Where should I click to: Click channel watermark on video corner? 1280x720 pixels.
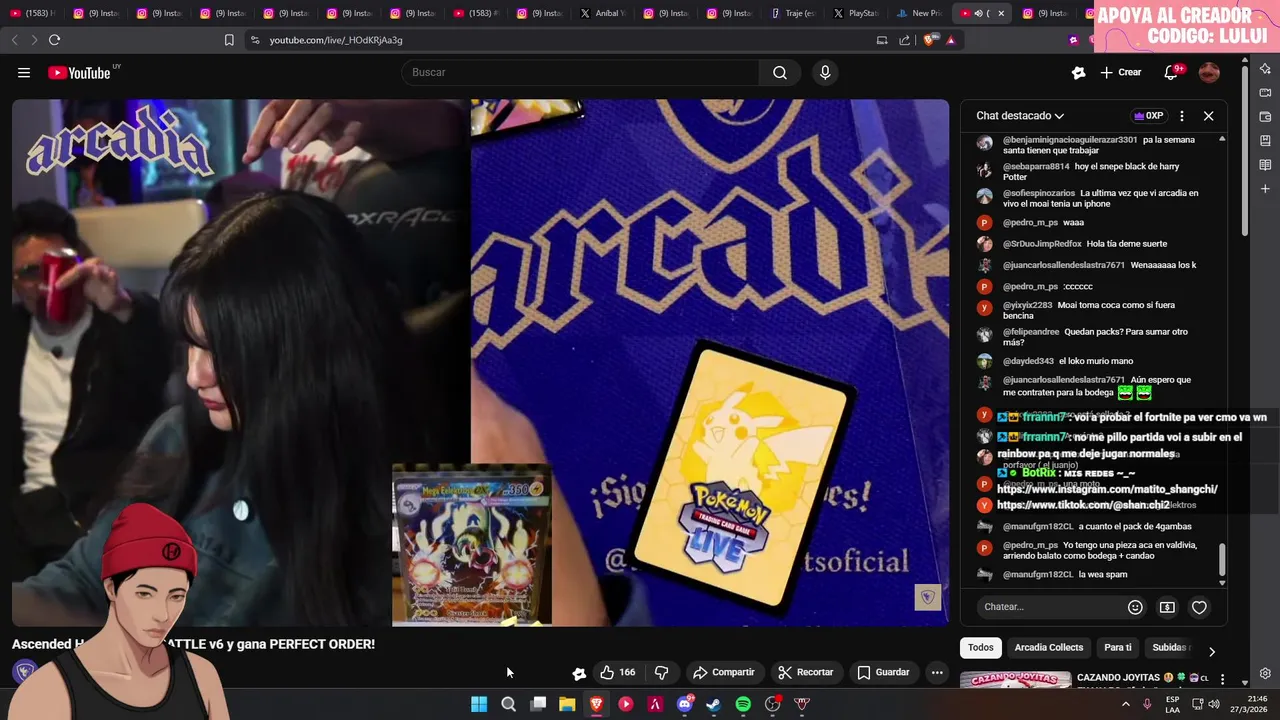point(927,597)
